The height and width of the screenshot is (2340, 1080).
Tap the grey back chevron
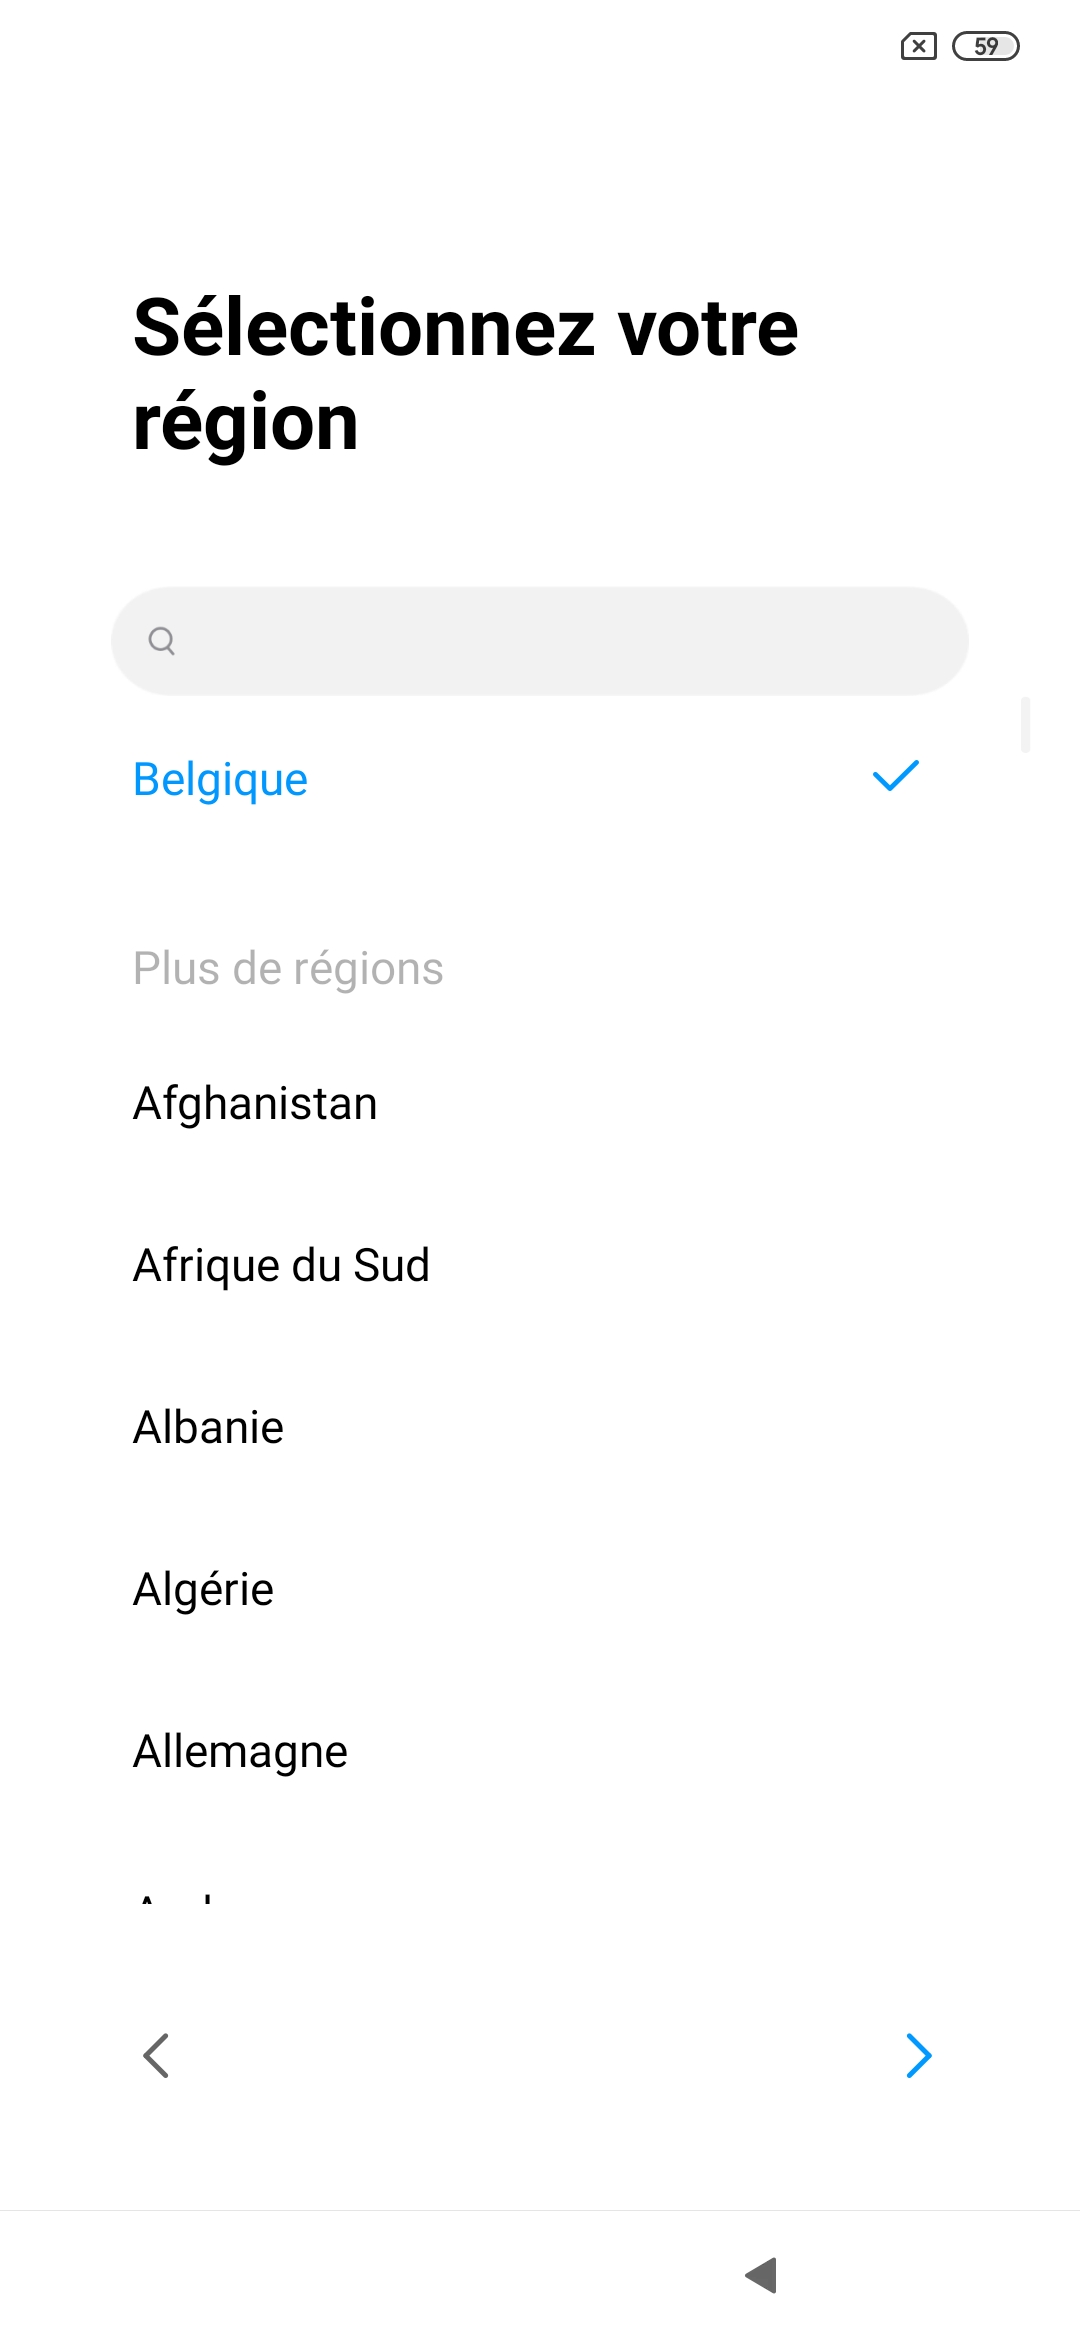(x=157, y=2056)
